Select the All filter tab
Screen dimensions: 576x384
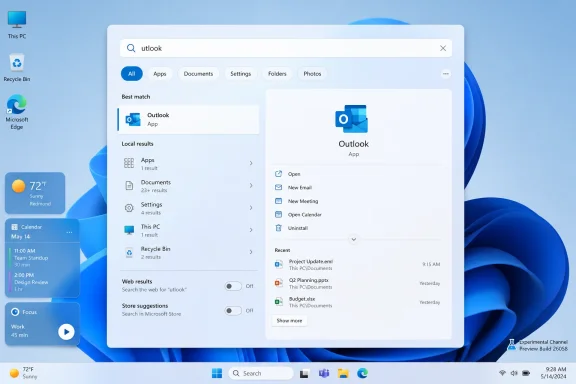(132, 73)
